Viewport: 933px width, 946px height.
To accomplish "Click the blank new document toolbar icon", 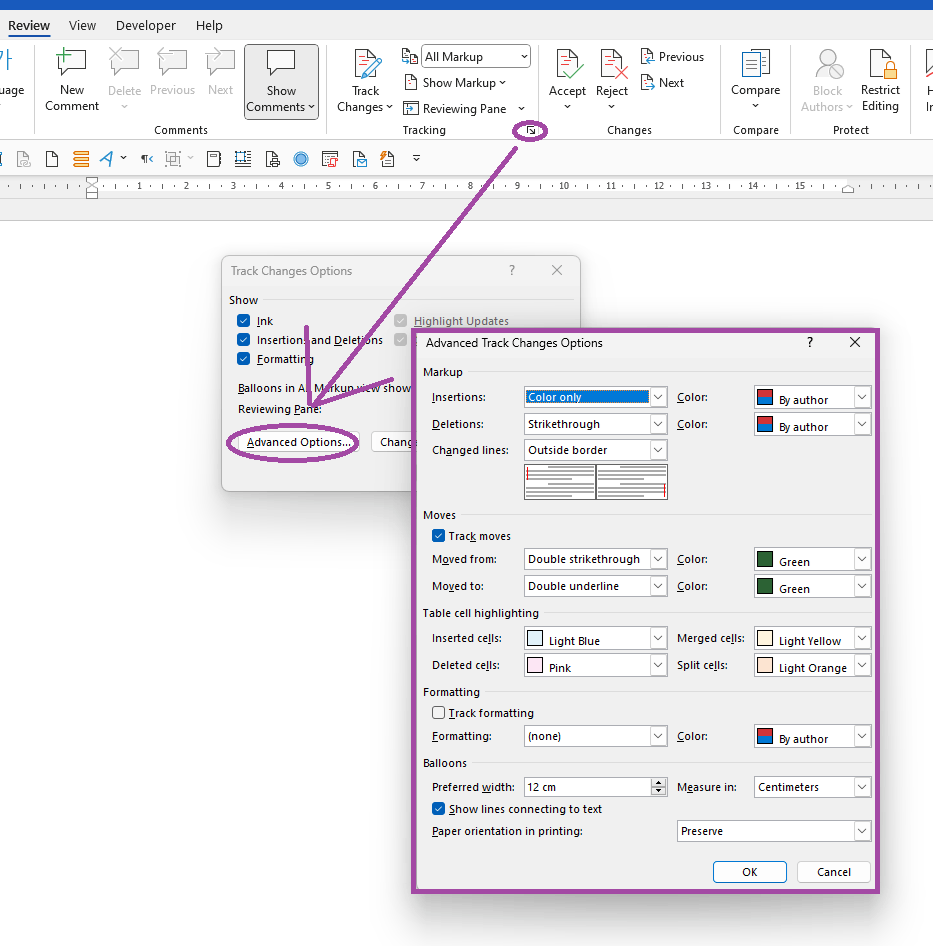I will tap(52, 159).
